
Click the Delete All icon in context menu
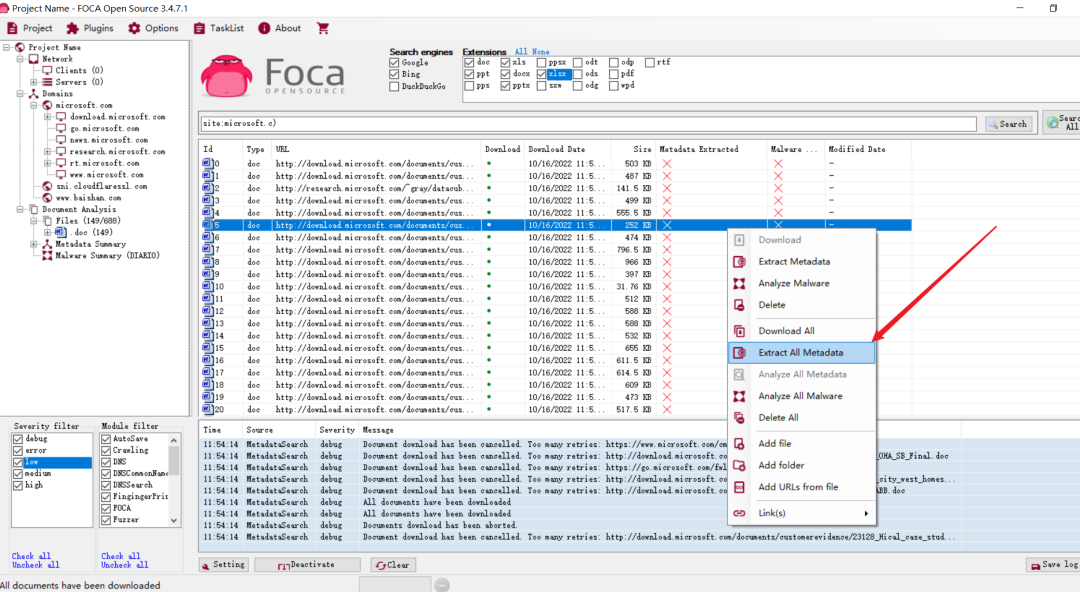(739, 418)
